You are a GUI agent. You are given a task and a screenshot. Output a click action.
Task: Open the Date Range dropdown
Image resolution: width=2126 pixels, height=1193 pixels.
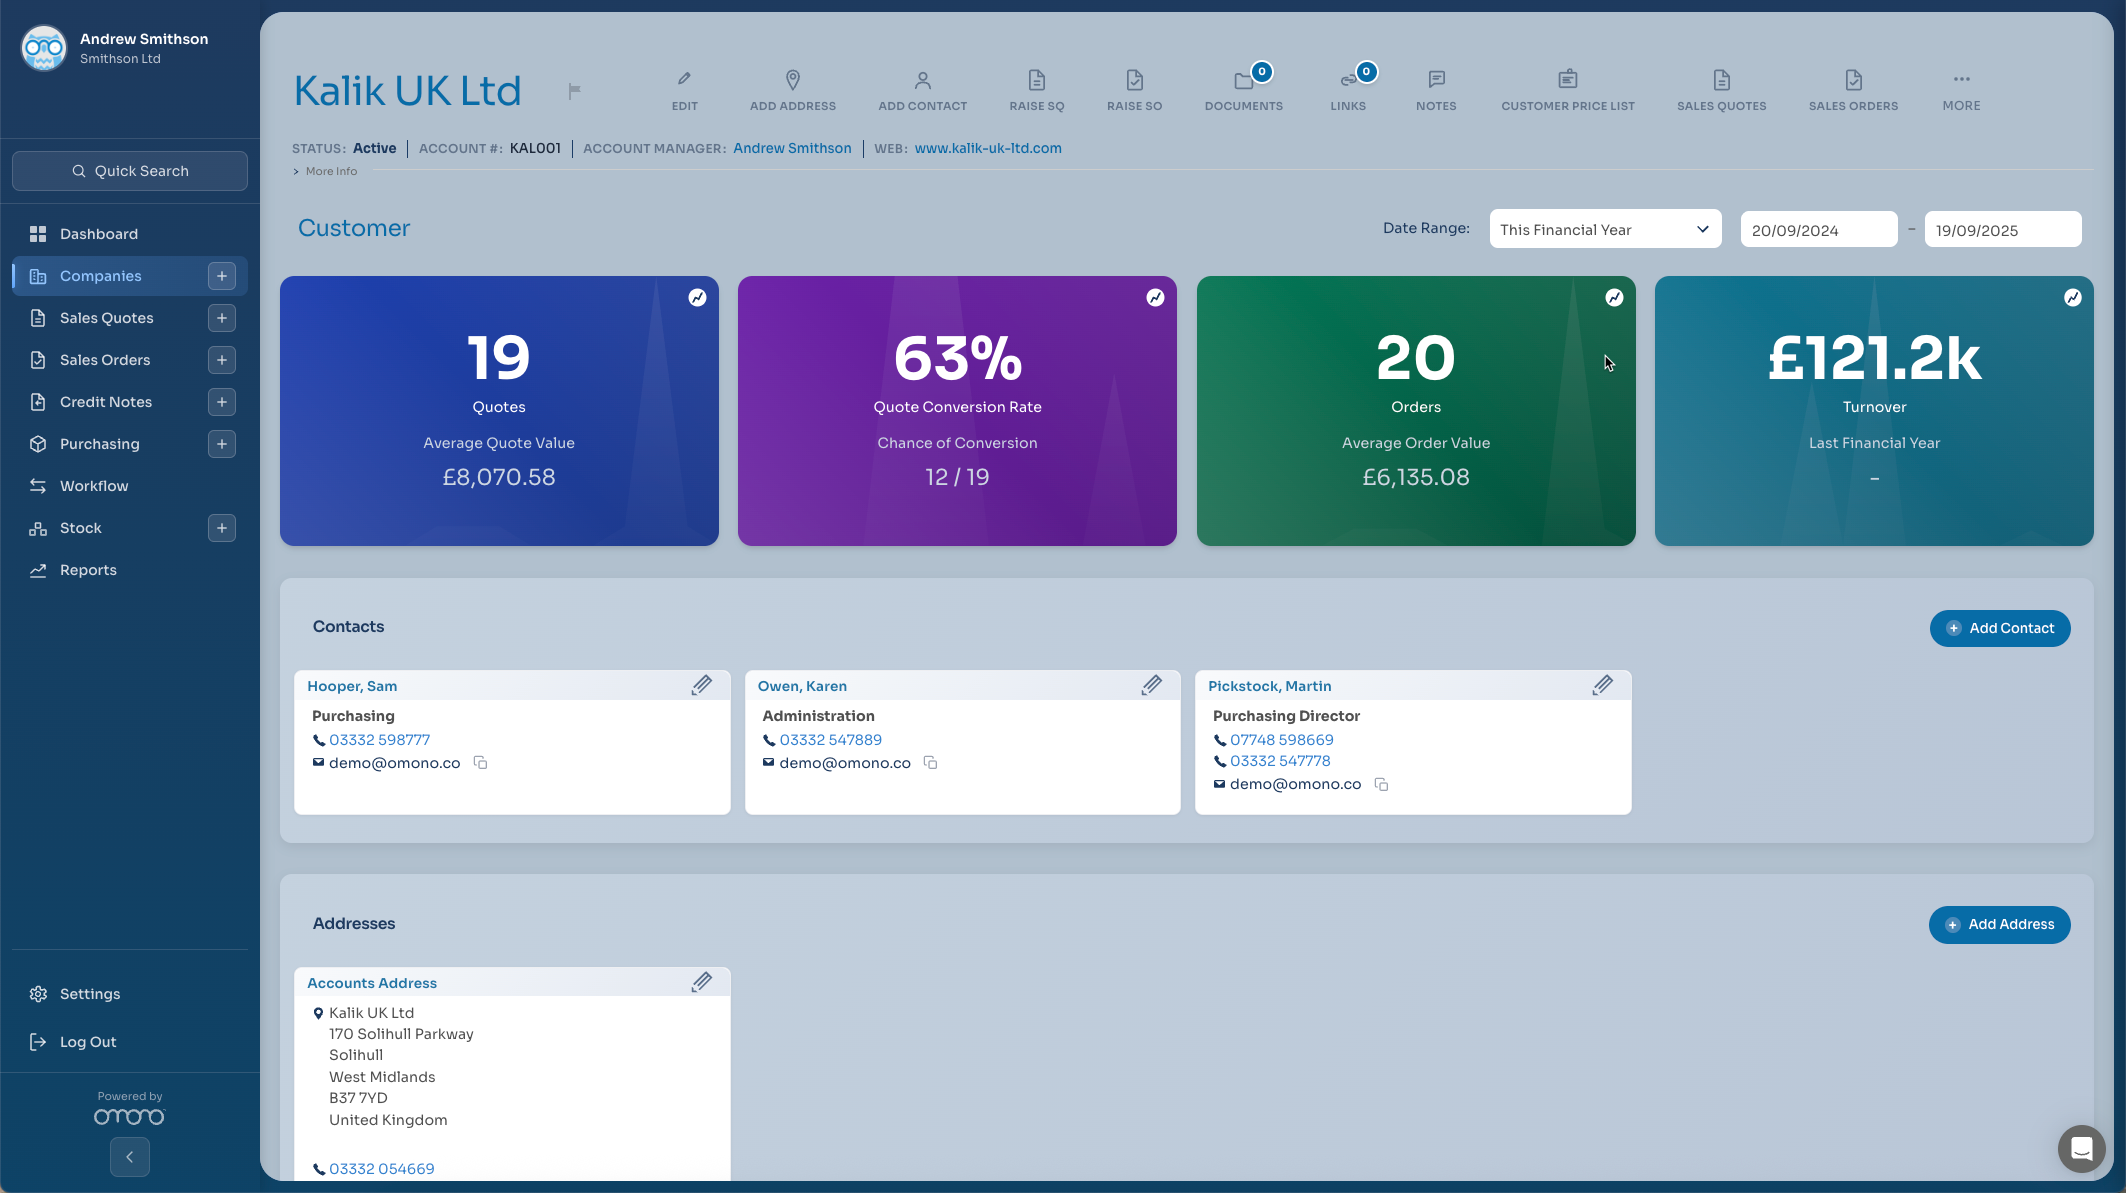1605,229
